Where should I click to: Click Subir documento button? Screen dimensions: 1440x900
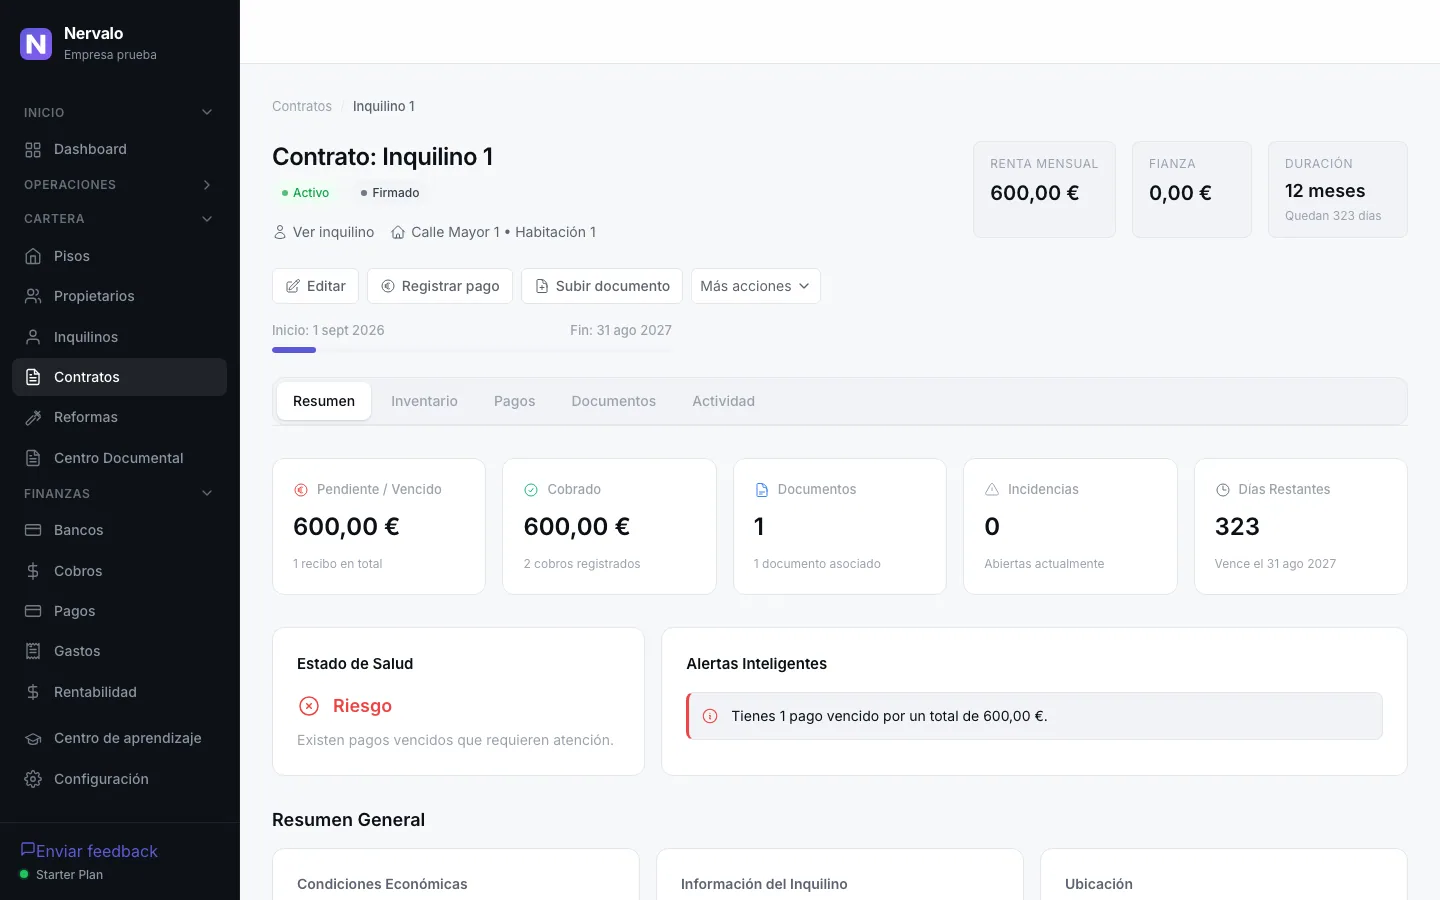(602, 286)
